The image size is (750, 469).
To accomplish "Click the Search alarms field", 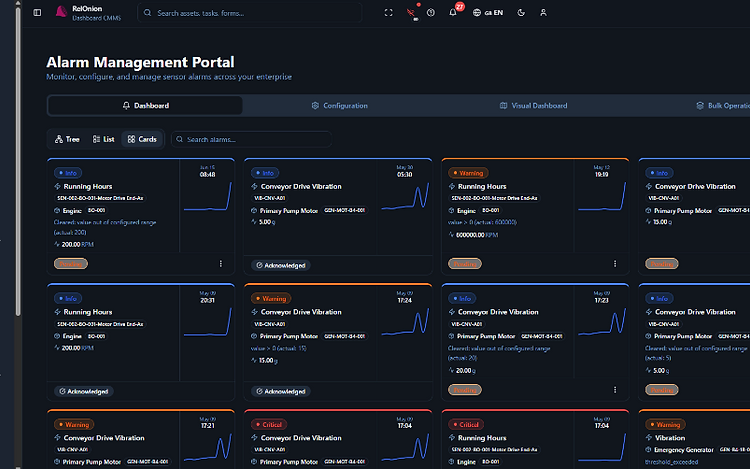I will [252, 139].
